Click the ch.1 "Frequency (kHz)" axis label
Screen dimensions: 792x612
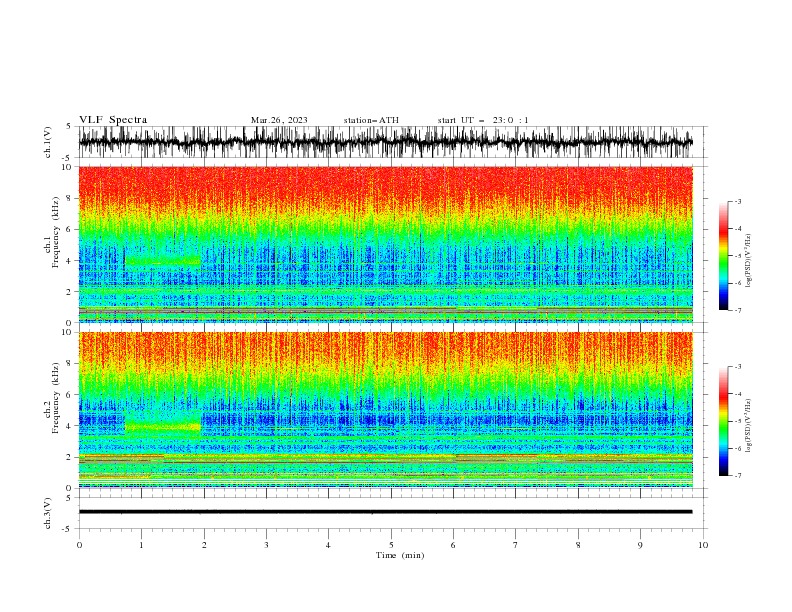55,232
